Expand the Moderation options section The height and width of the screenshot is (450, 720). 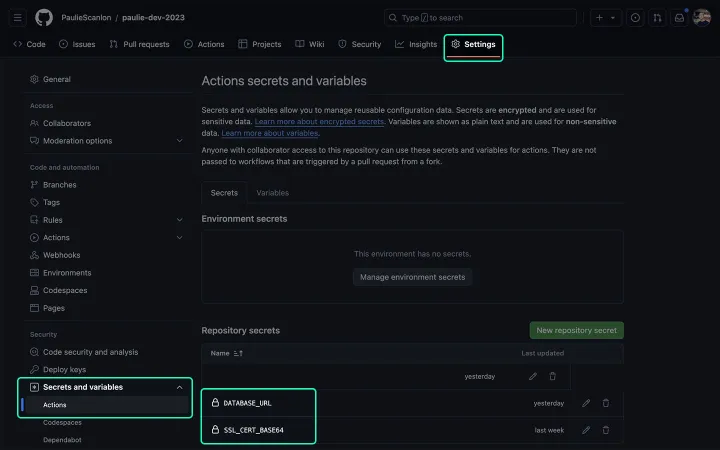[x=179, y=141]
